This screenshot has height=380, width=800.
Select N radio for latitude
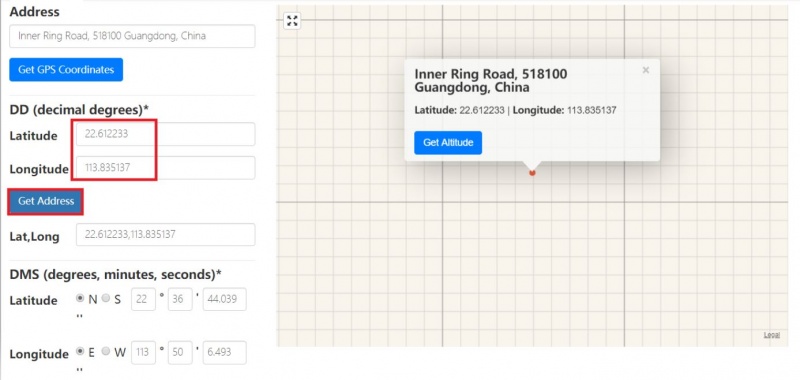pos(80,298)
